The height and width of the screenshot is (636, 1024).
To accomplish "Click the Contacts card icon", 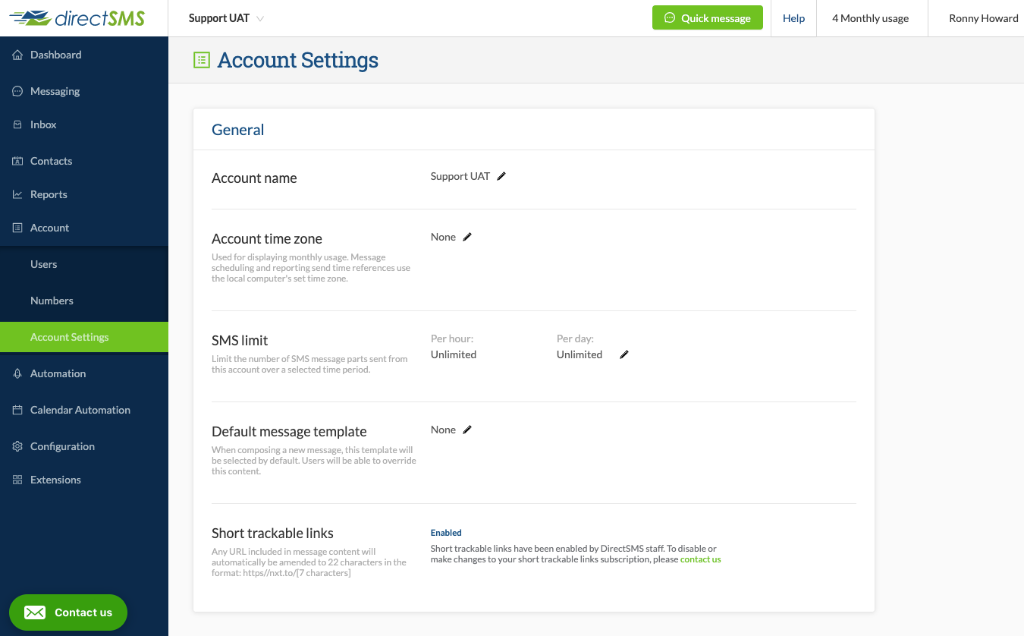I will click(18, 161).
